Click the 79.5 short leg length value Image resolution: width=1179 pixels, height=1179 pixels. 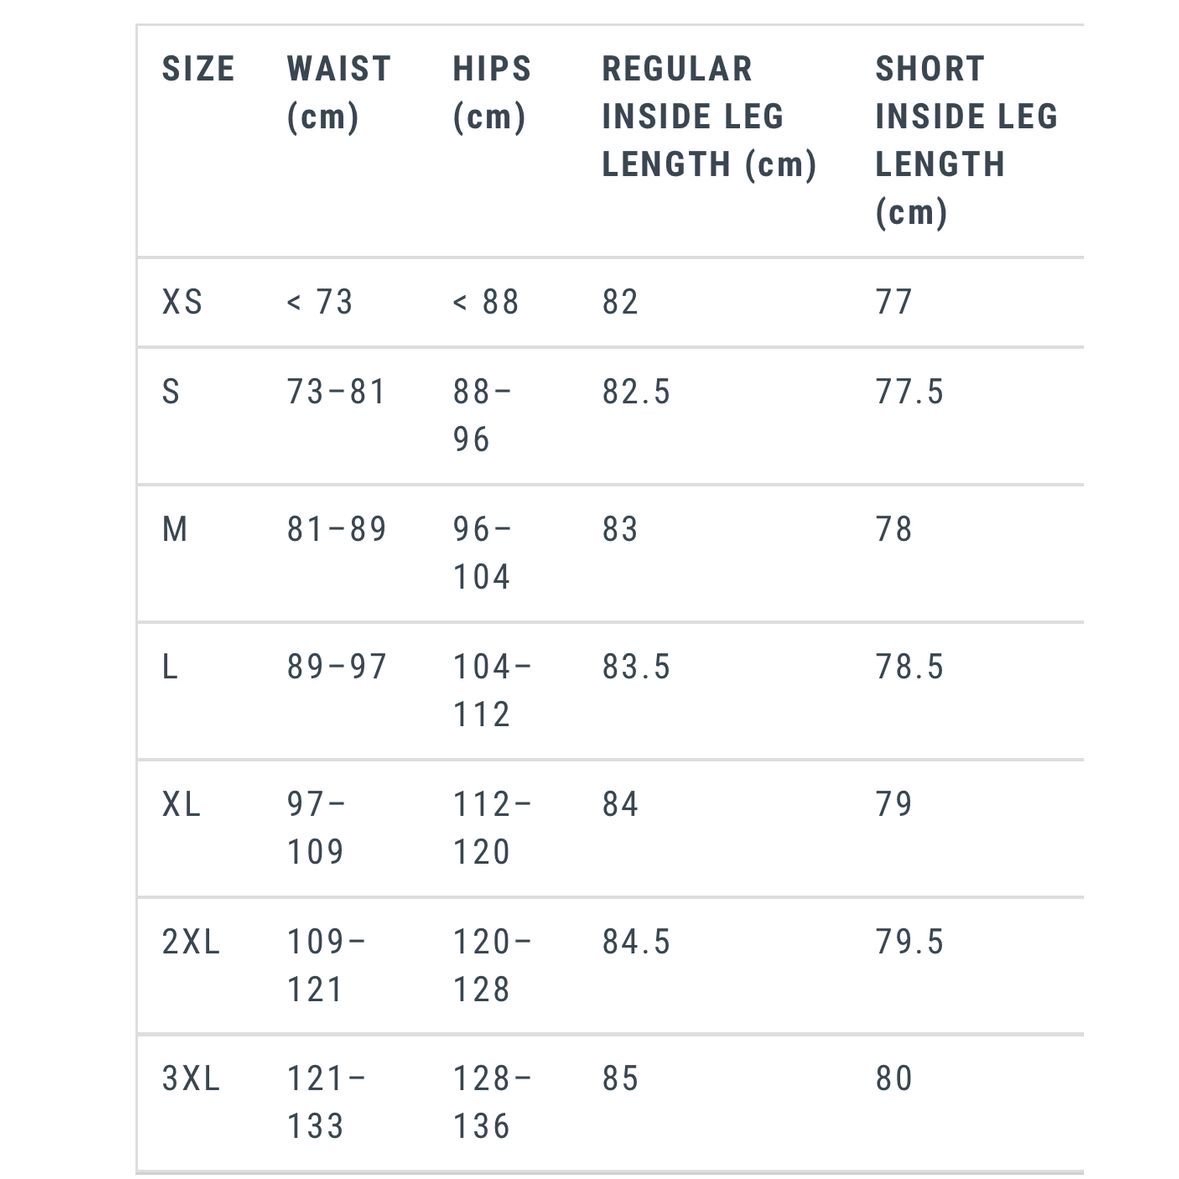coord(909,942)
